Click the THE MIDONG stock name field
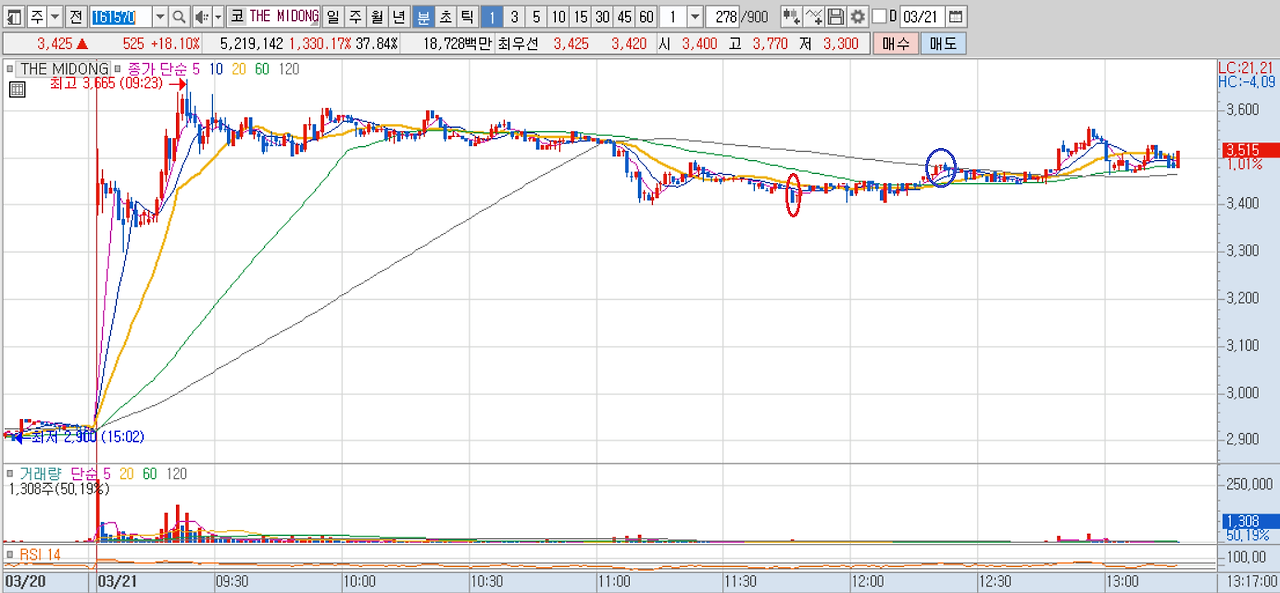 (284, 17)
